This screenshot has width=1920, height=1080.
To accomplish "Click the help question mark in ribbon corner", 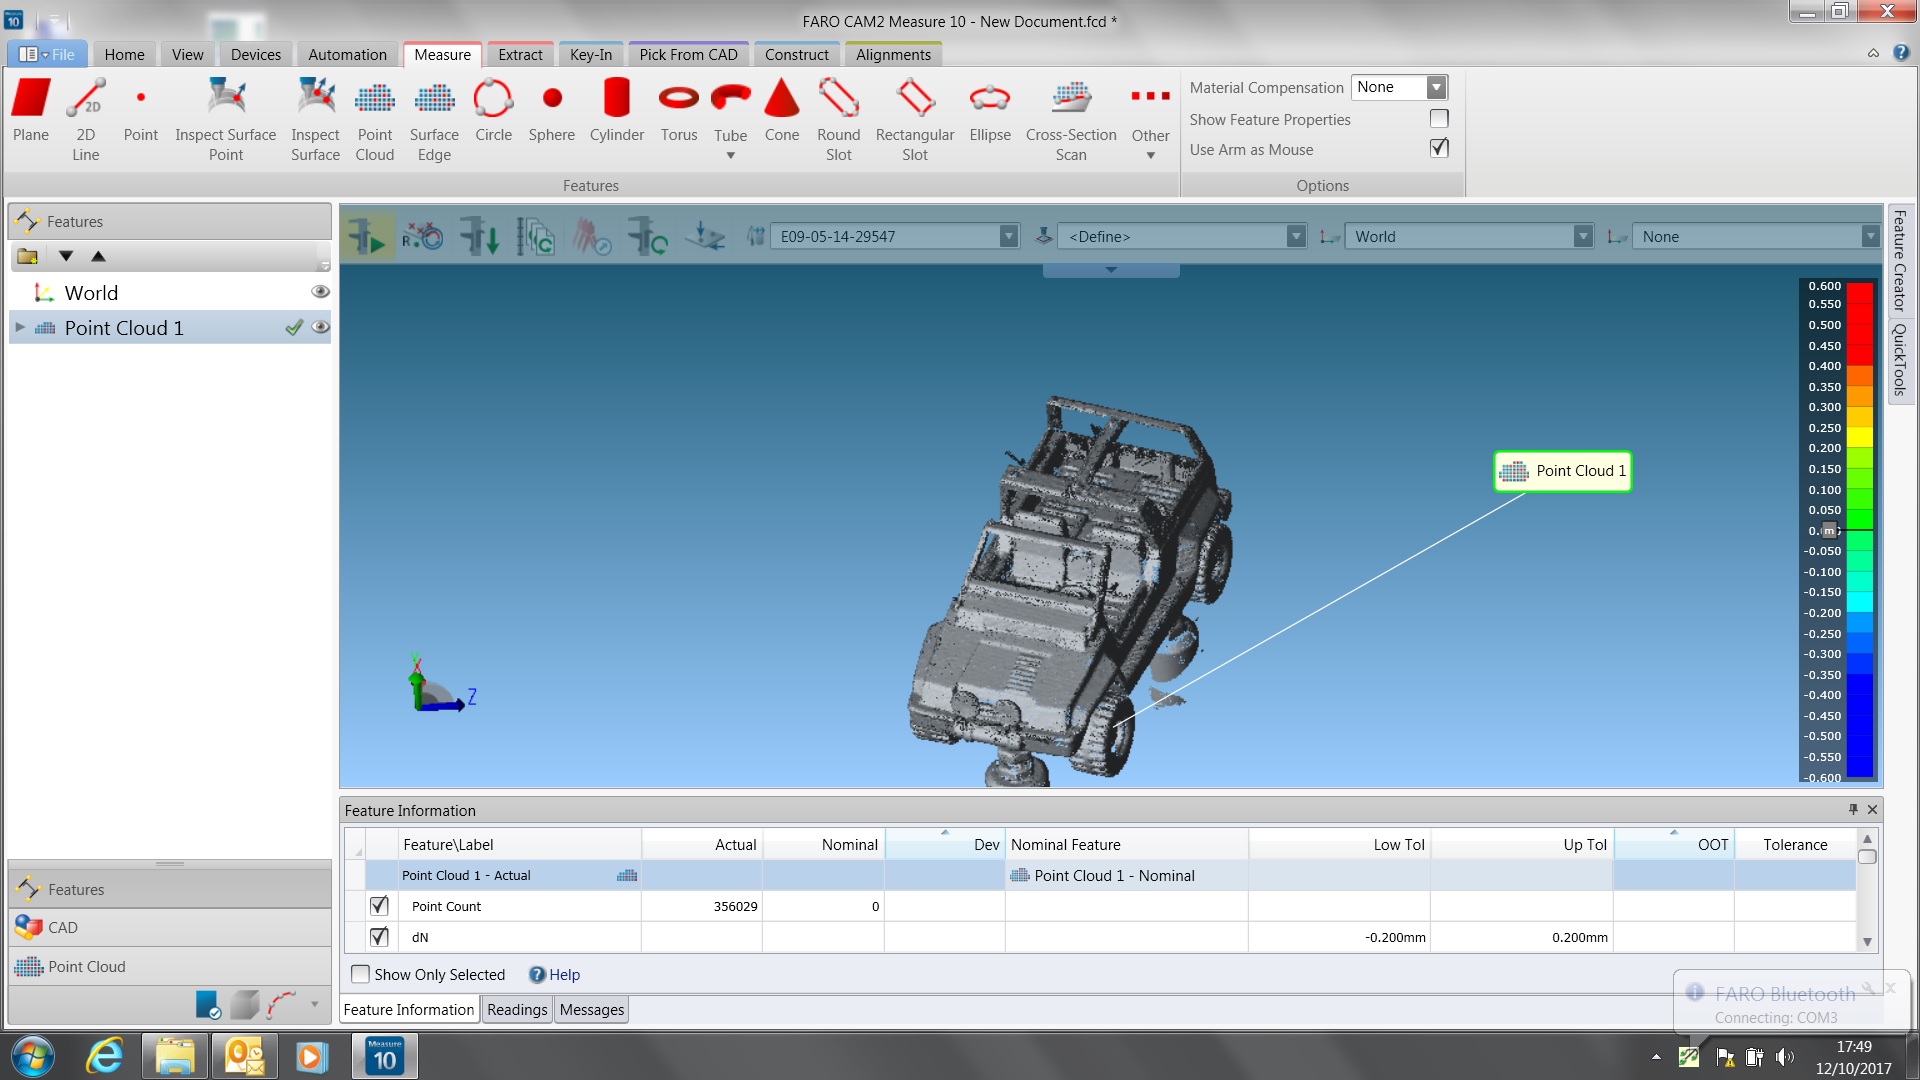I will 1901,53.
